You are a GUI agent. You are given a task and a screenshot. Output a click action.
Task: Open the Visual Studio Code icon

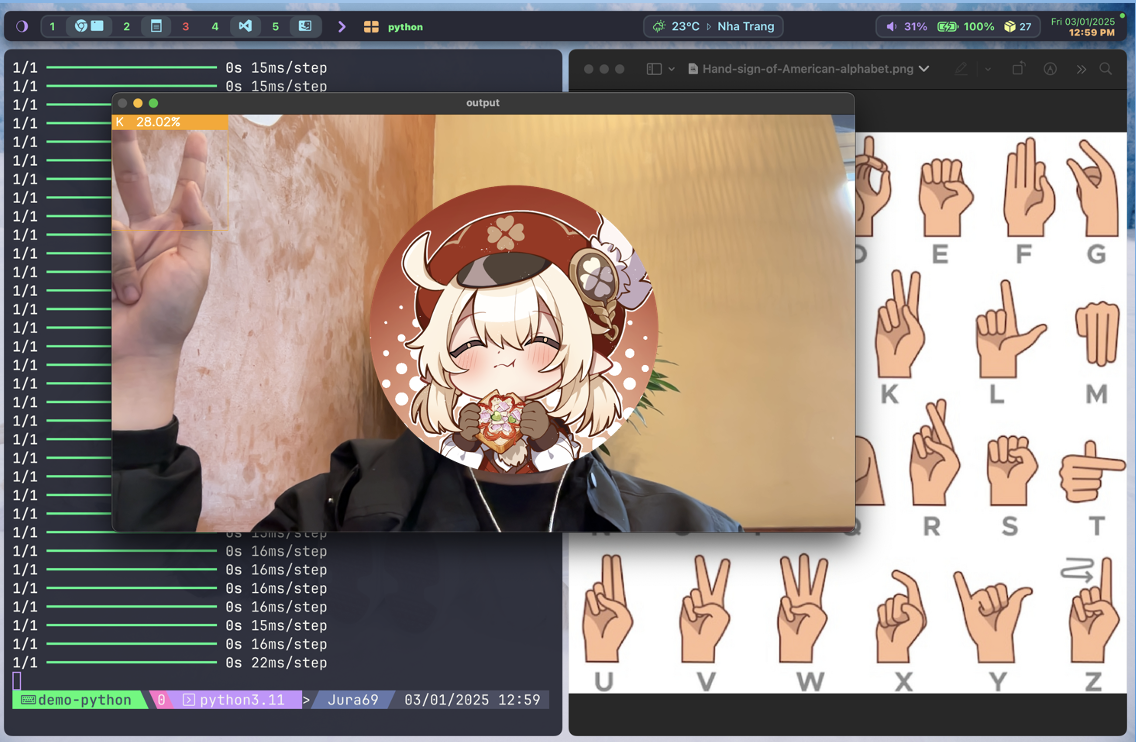[246, 26]
